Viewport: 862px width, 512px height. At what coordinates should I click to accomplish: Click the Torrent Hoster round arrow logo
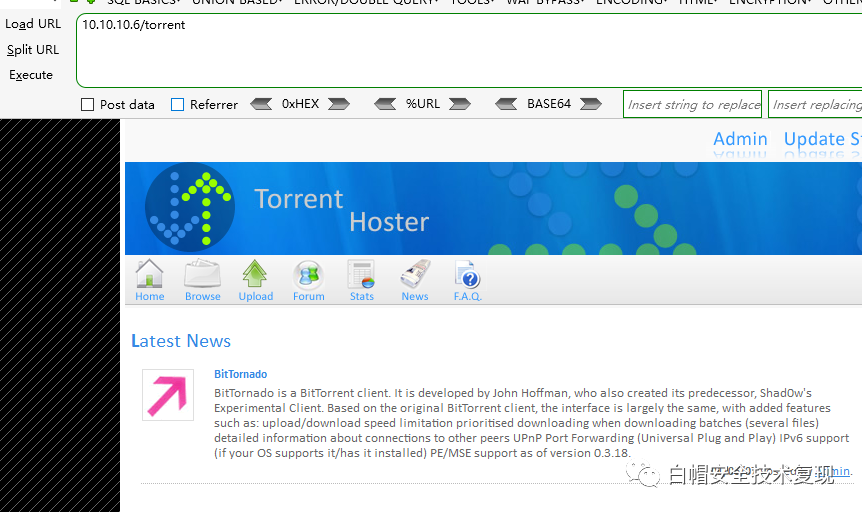pyautogui.click(x=190, y=207)
